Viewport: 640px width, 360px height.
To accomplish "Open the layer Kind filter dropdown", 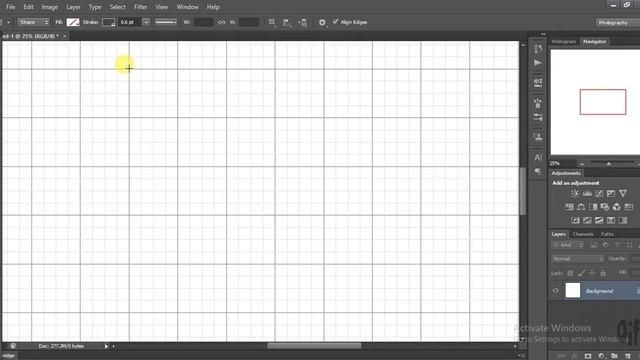I will tap(568, 245).
